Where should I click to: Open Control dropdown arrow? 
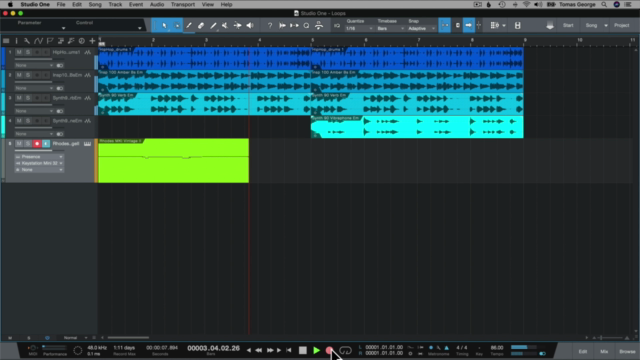140,28
